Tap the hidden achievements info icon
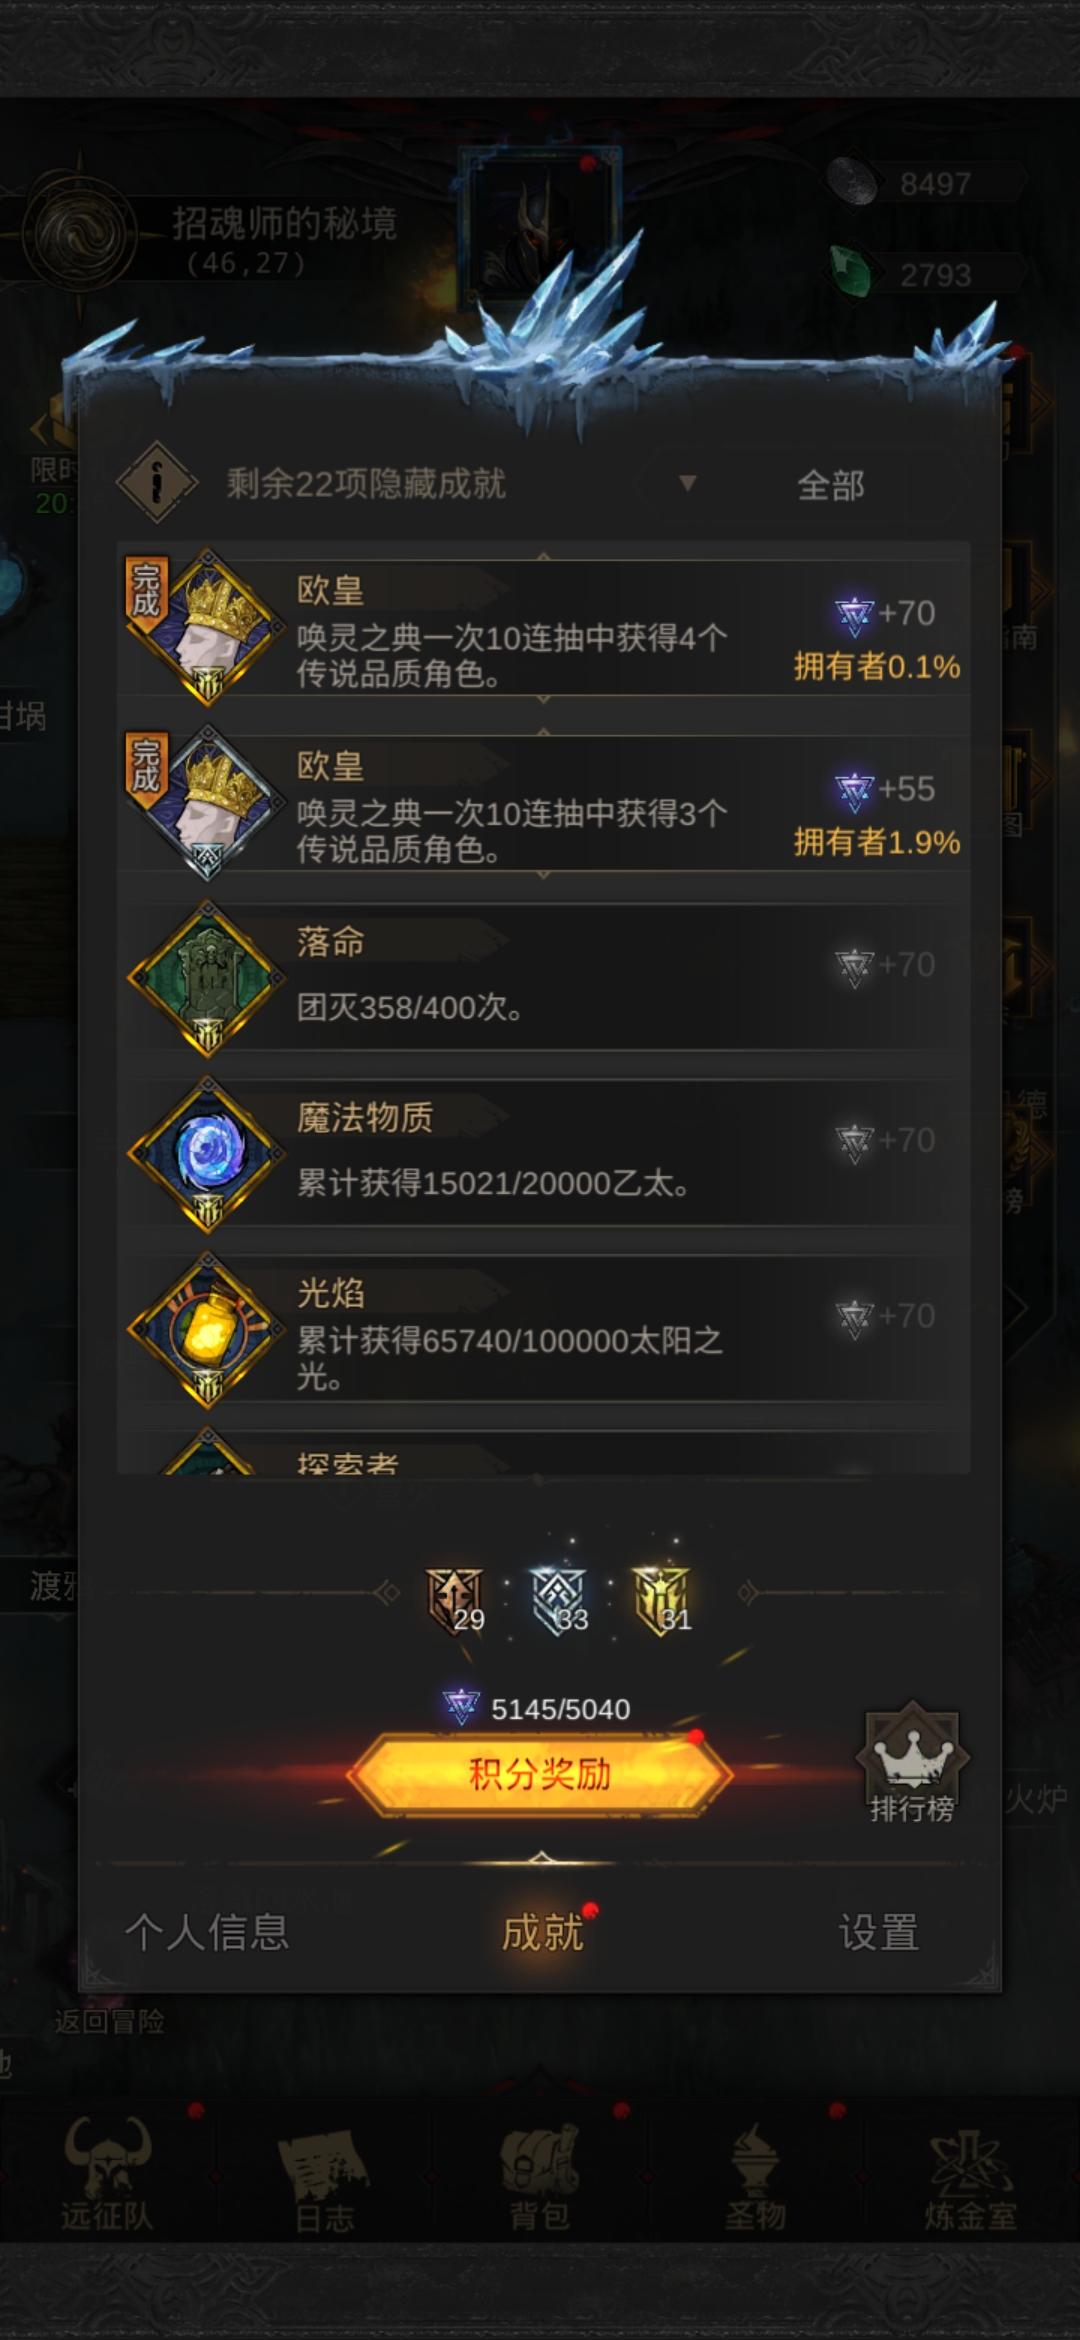This screenshot has width=1080, height=2340. 157,483
